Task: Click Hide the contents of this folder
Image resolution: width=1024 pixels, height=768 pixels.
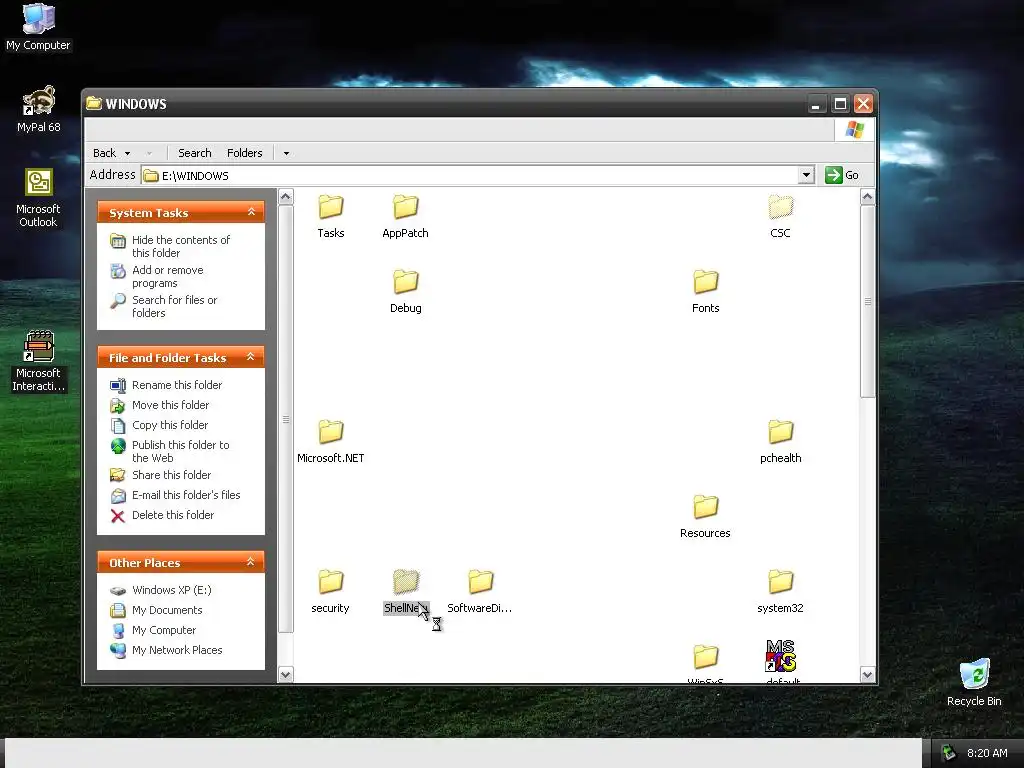Action: pyautogui.click(x=170, y=246)
